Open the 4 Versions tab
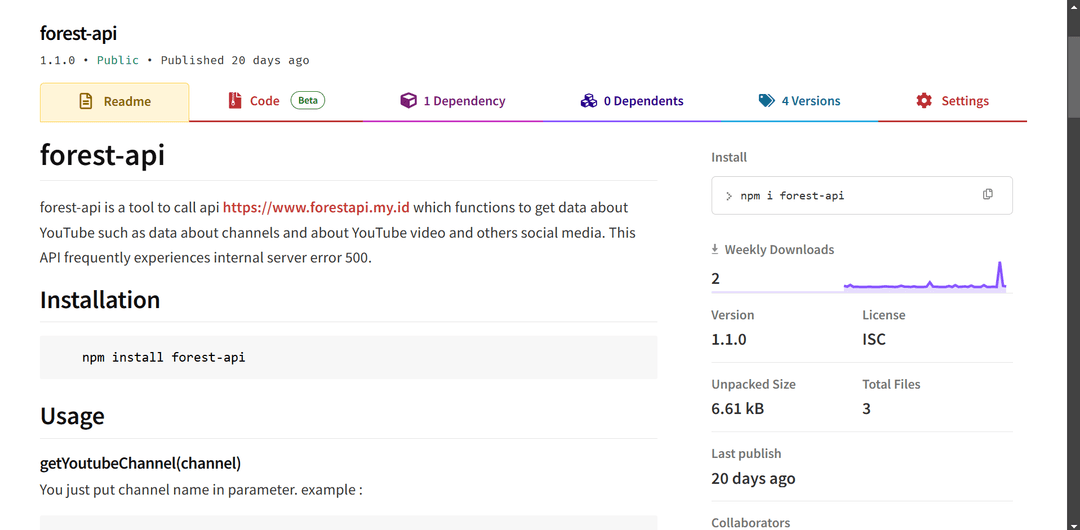 [x=799, y=101]
